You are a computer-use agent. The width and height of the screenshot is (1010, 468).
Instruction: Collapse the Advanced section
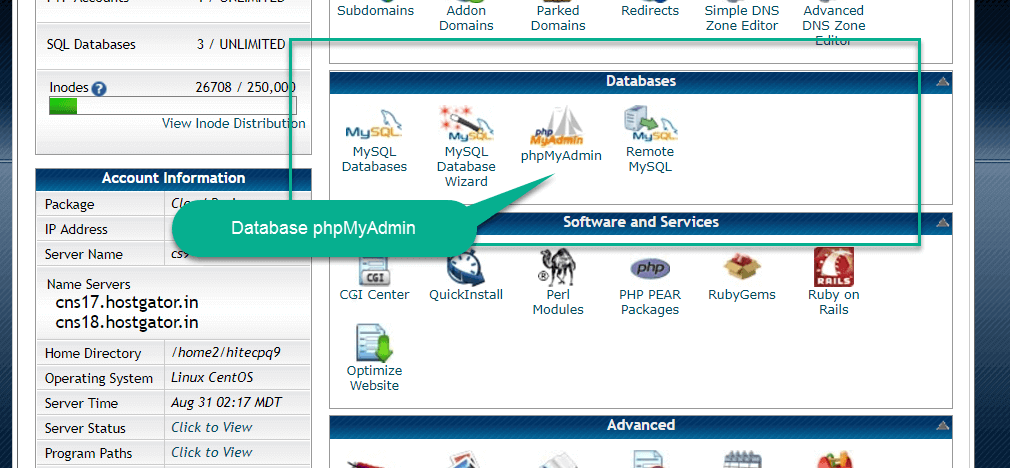coord(942,426)
